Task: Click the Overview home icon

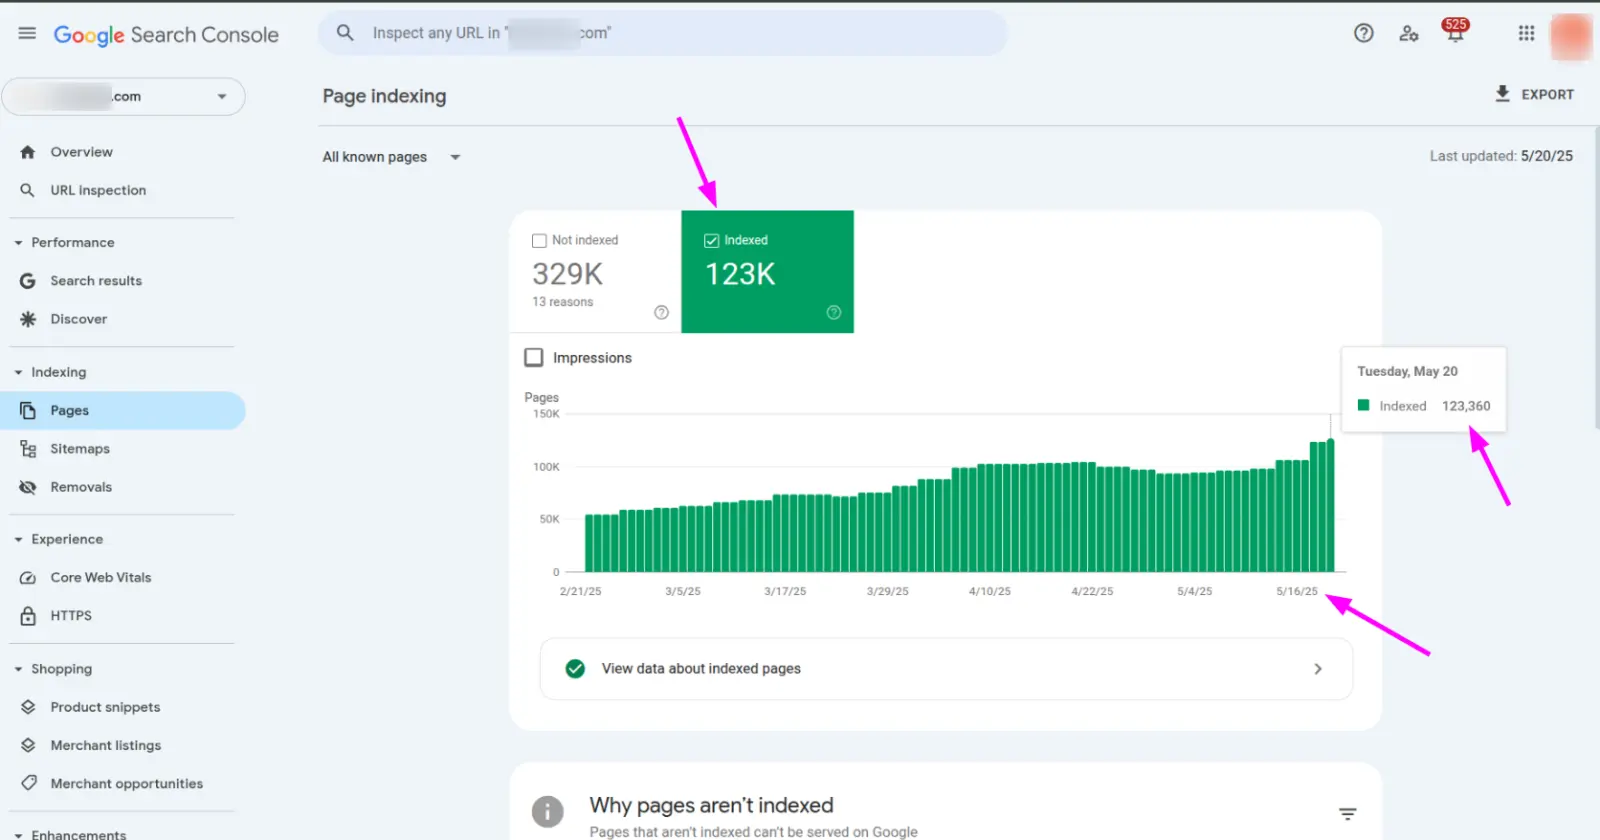Action: (x=28, y=152)
